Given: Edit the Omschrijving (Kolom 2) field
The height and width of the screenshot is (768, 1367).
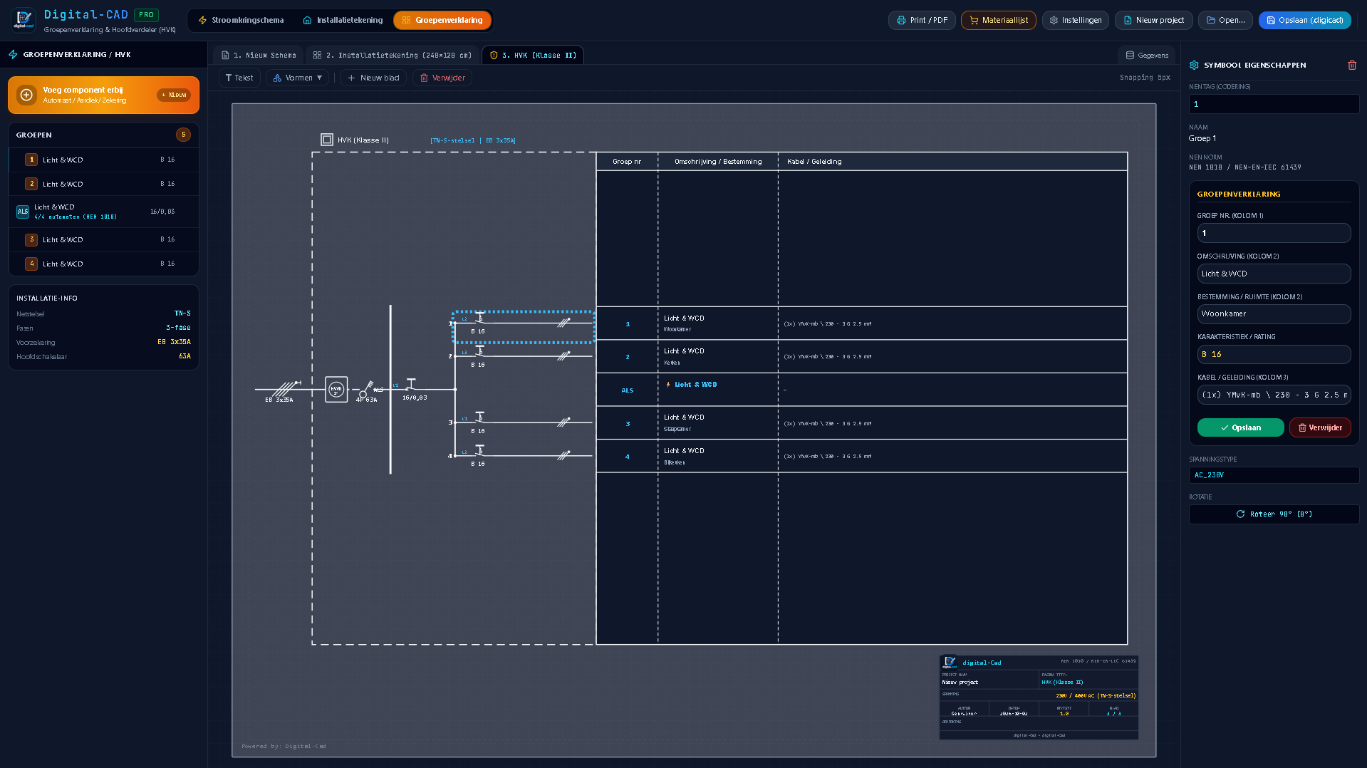Looking at the screenshot, I should point(1274,273).
